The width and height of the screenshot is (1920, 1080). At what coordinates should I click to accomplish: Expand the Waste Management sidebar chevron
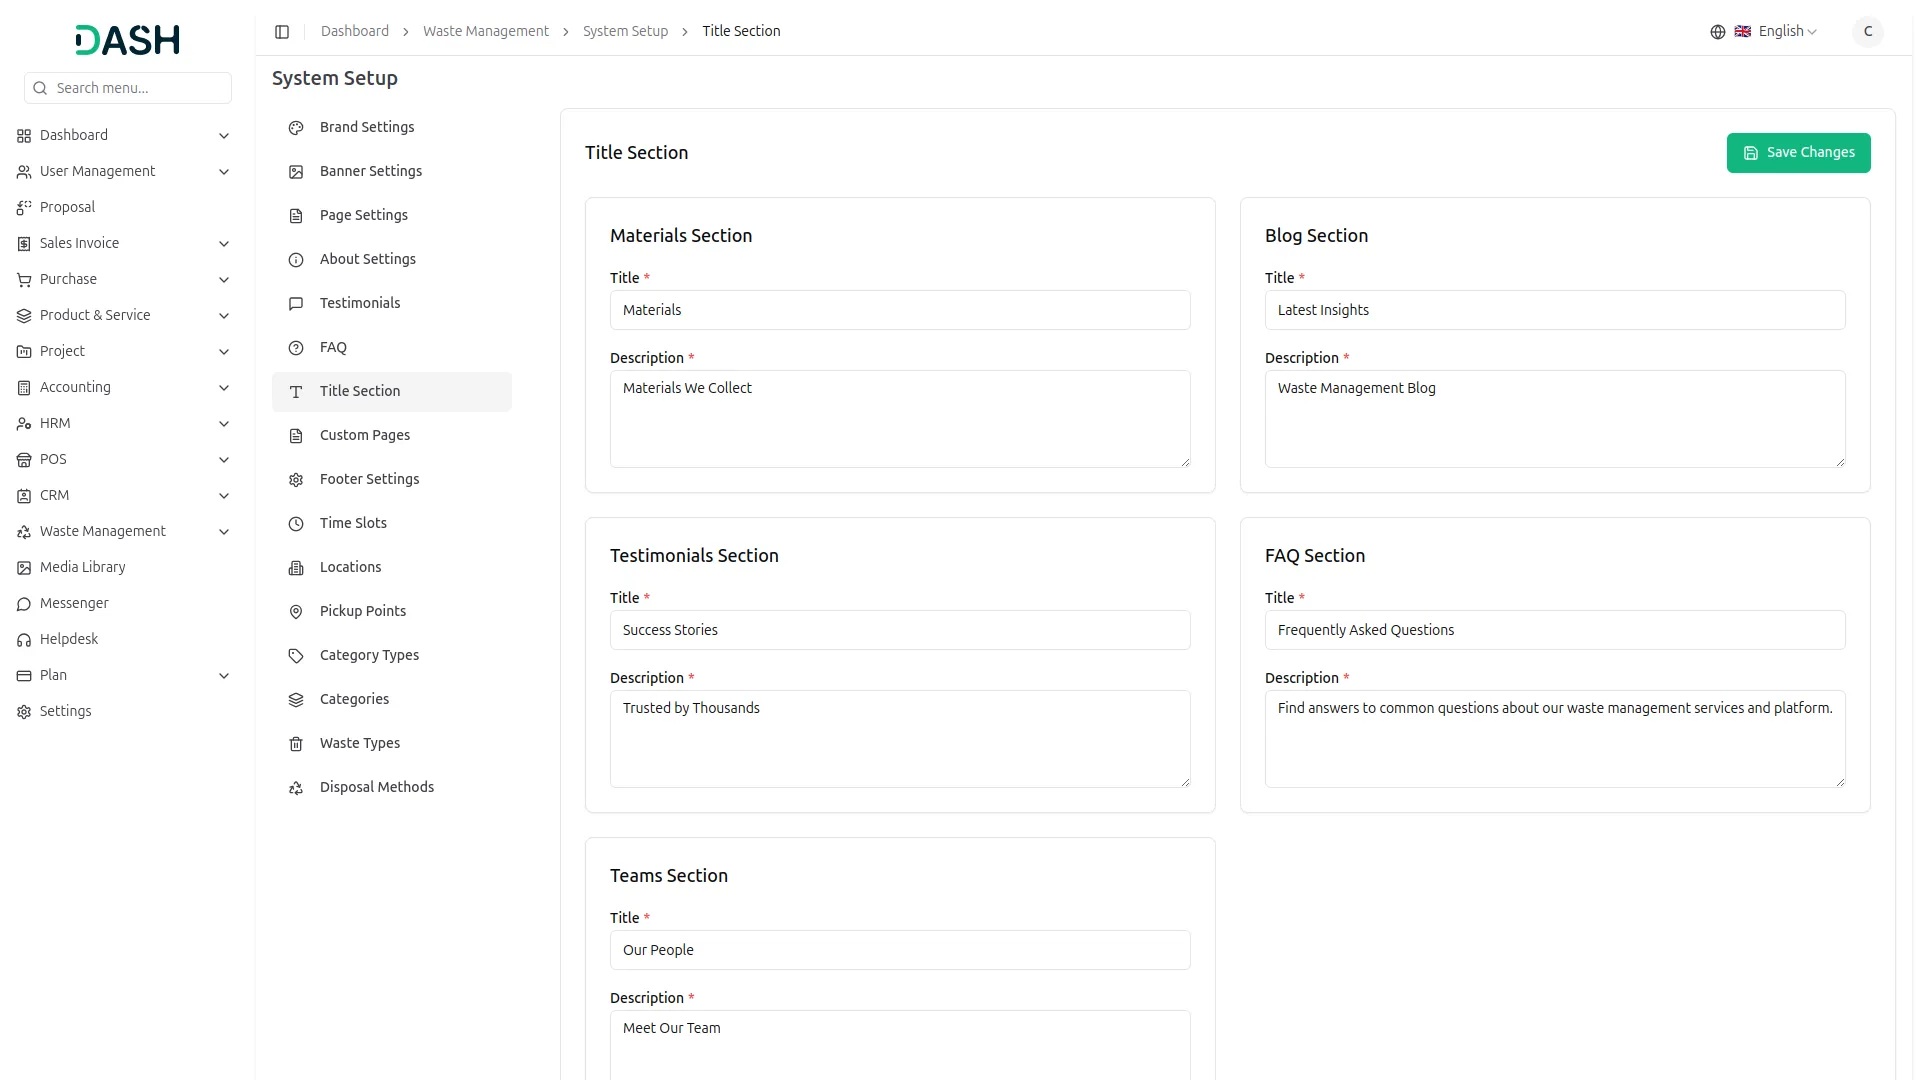(224, 532)
